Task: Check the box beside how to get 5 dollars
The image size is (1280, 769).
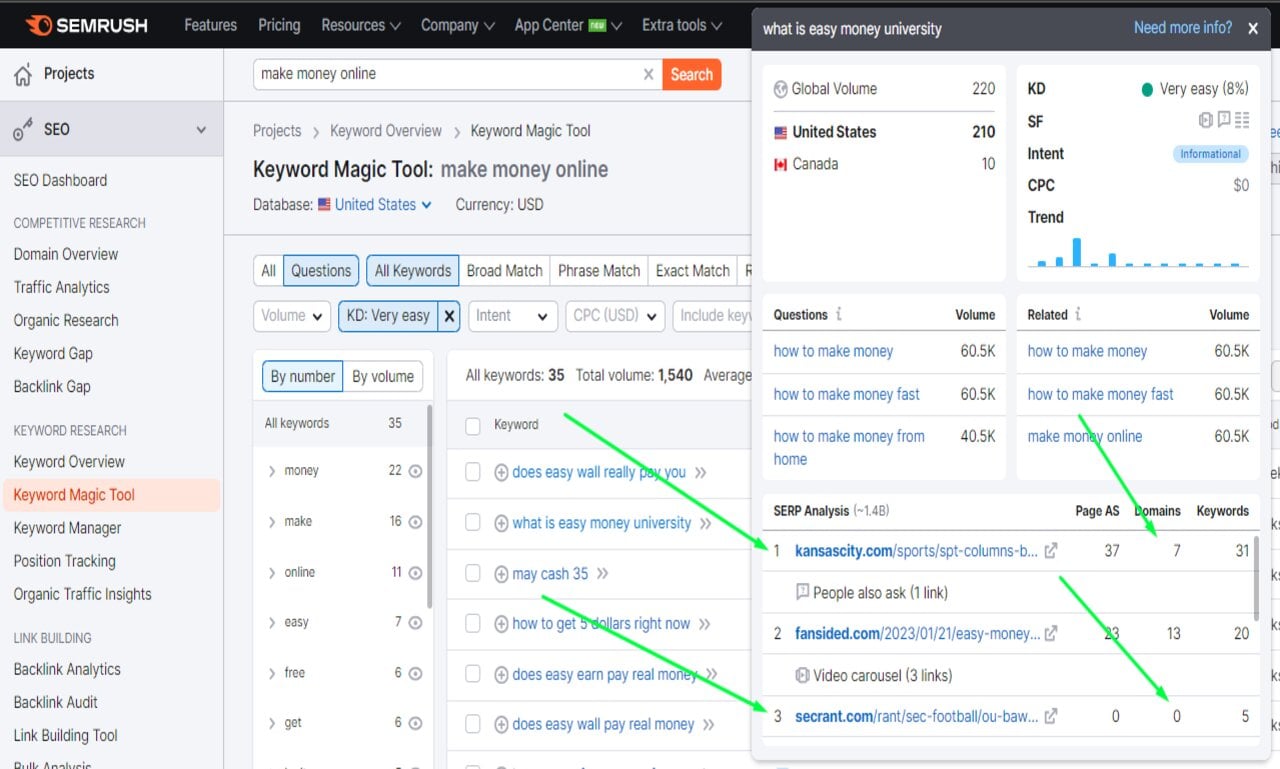Action: [472, 623]
